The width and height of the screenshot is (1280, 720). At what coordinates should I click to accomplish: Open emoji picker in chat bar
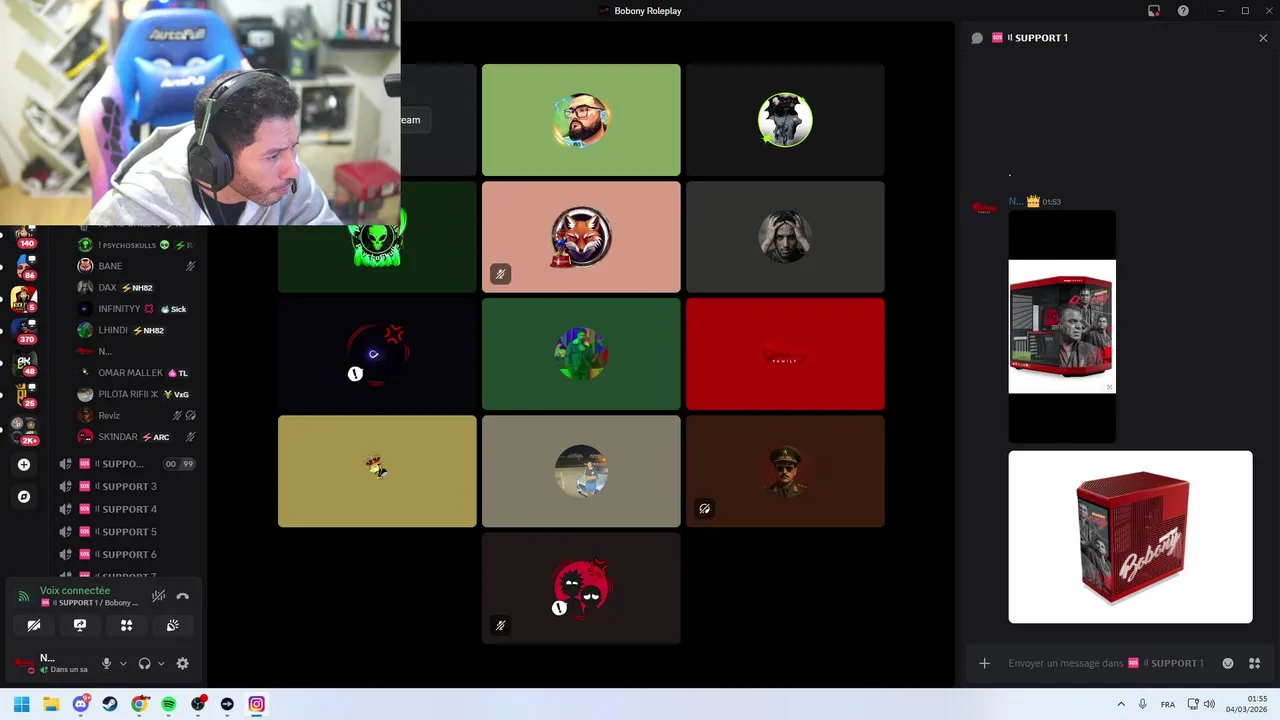1228,663
